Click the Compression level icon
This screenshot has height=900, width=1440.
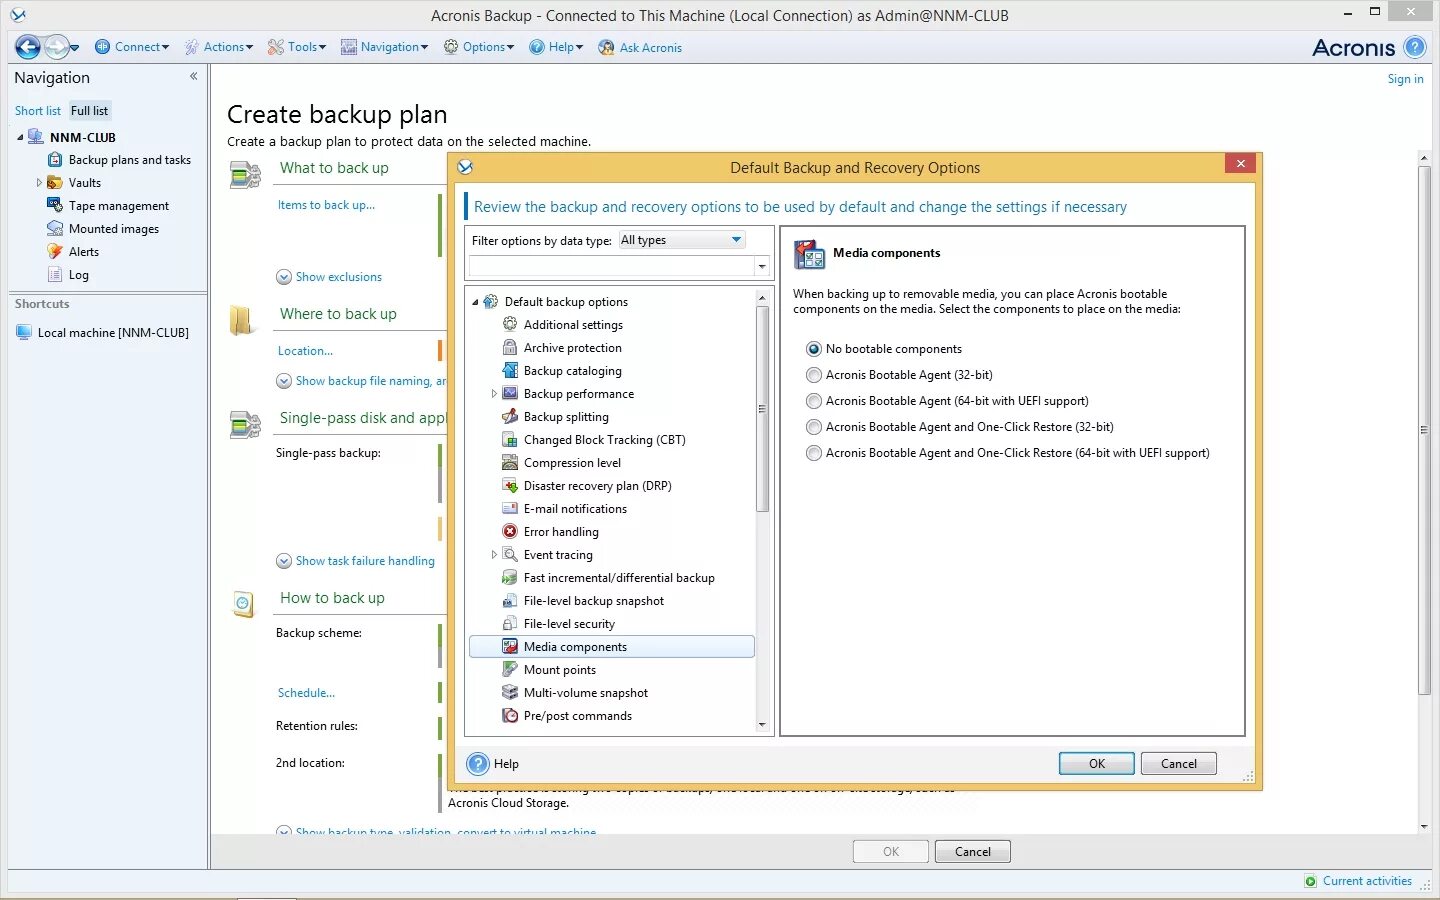pyautogui.click(x=510, y=463)
